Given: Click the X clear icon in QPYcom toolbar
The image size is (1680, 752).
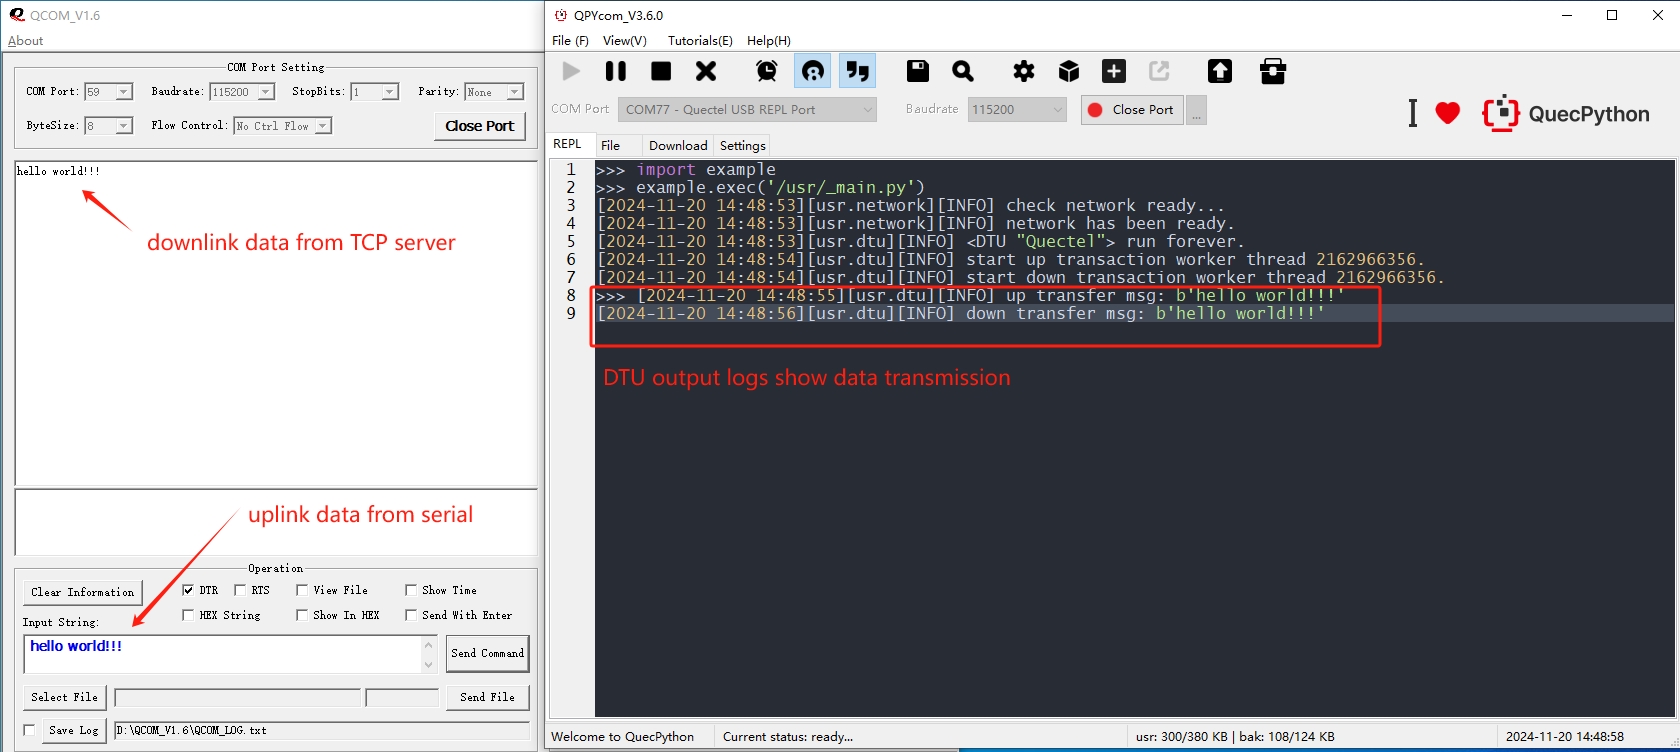Looking at the screenshot, I should coord(706,71).
